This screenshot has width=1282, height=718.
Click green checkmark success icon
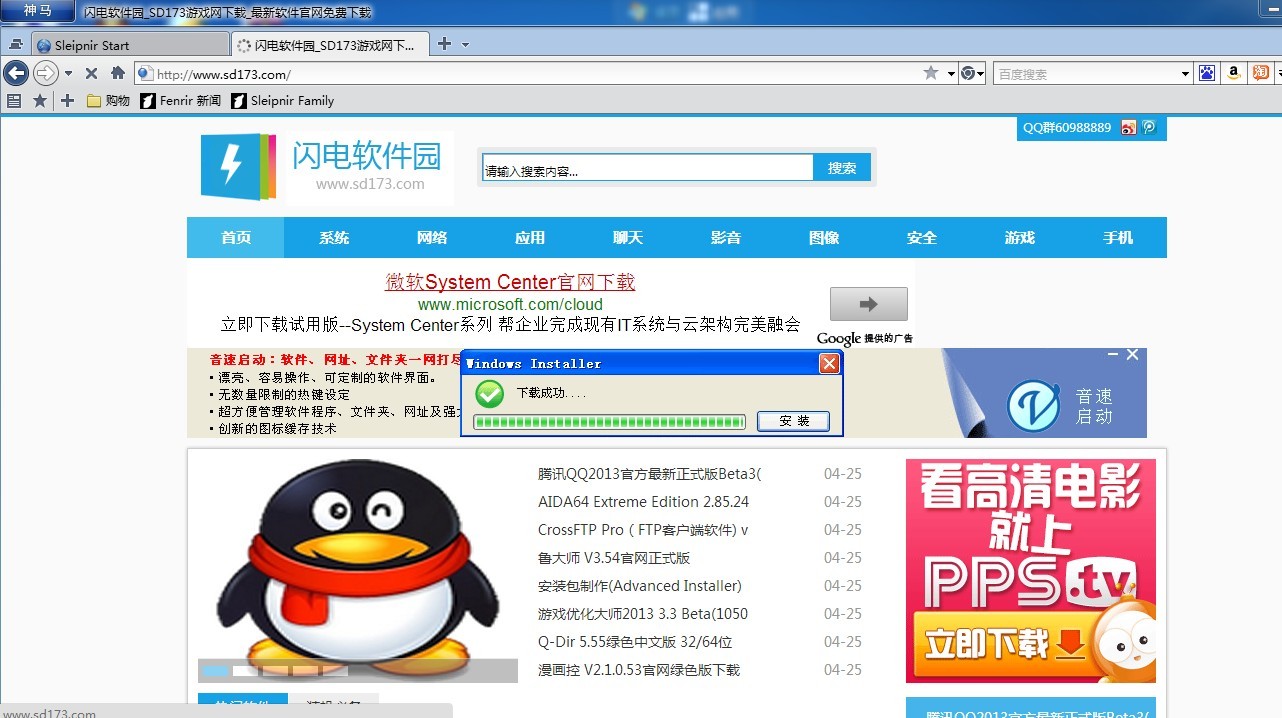[489, 393]
